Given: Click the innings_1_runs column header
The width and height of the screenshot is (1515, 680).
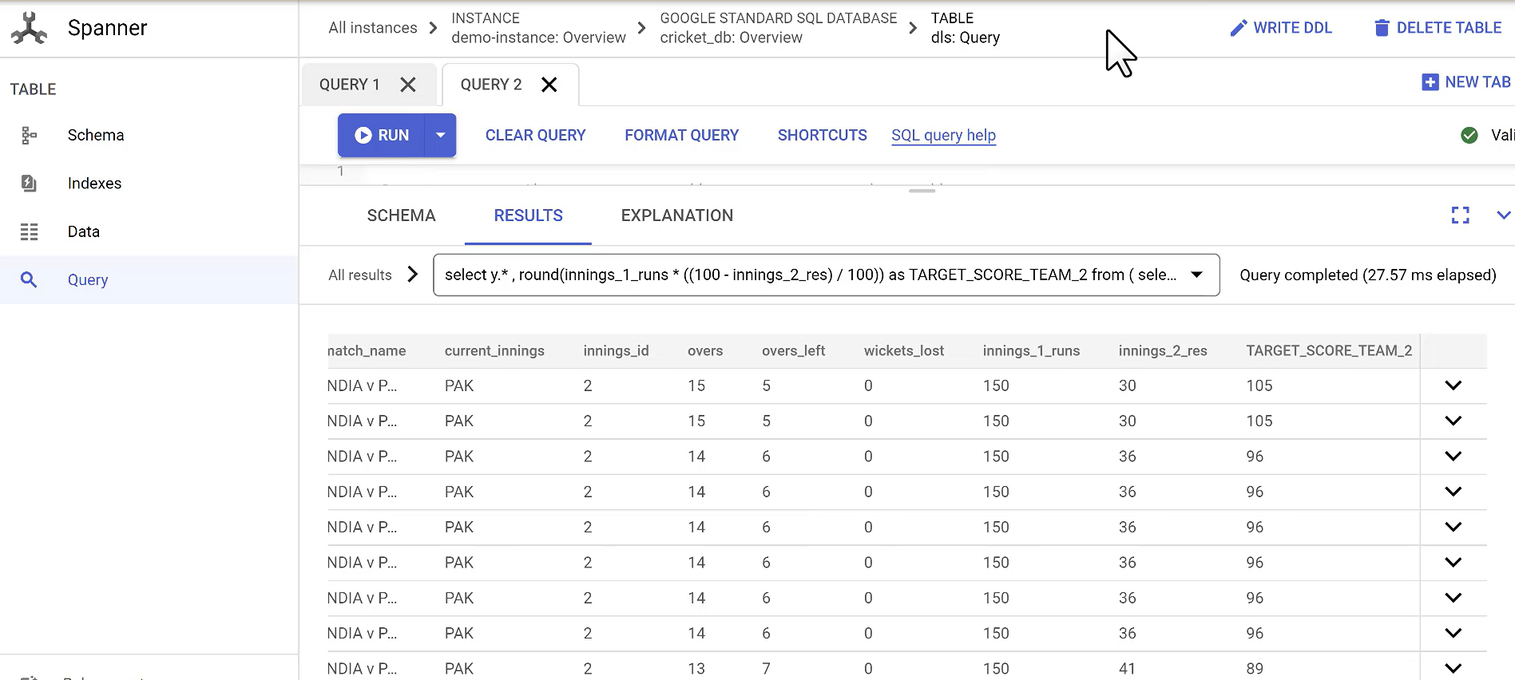Looking at the screenshot, I should pyautogui.click(x=1031, y=351).
